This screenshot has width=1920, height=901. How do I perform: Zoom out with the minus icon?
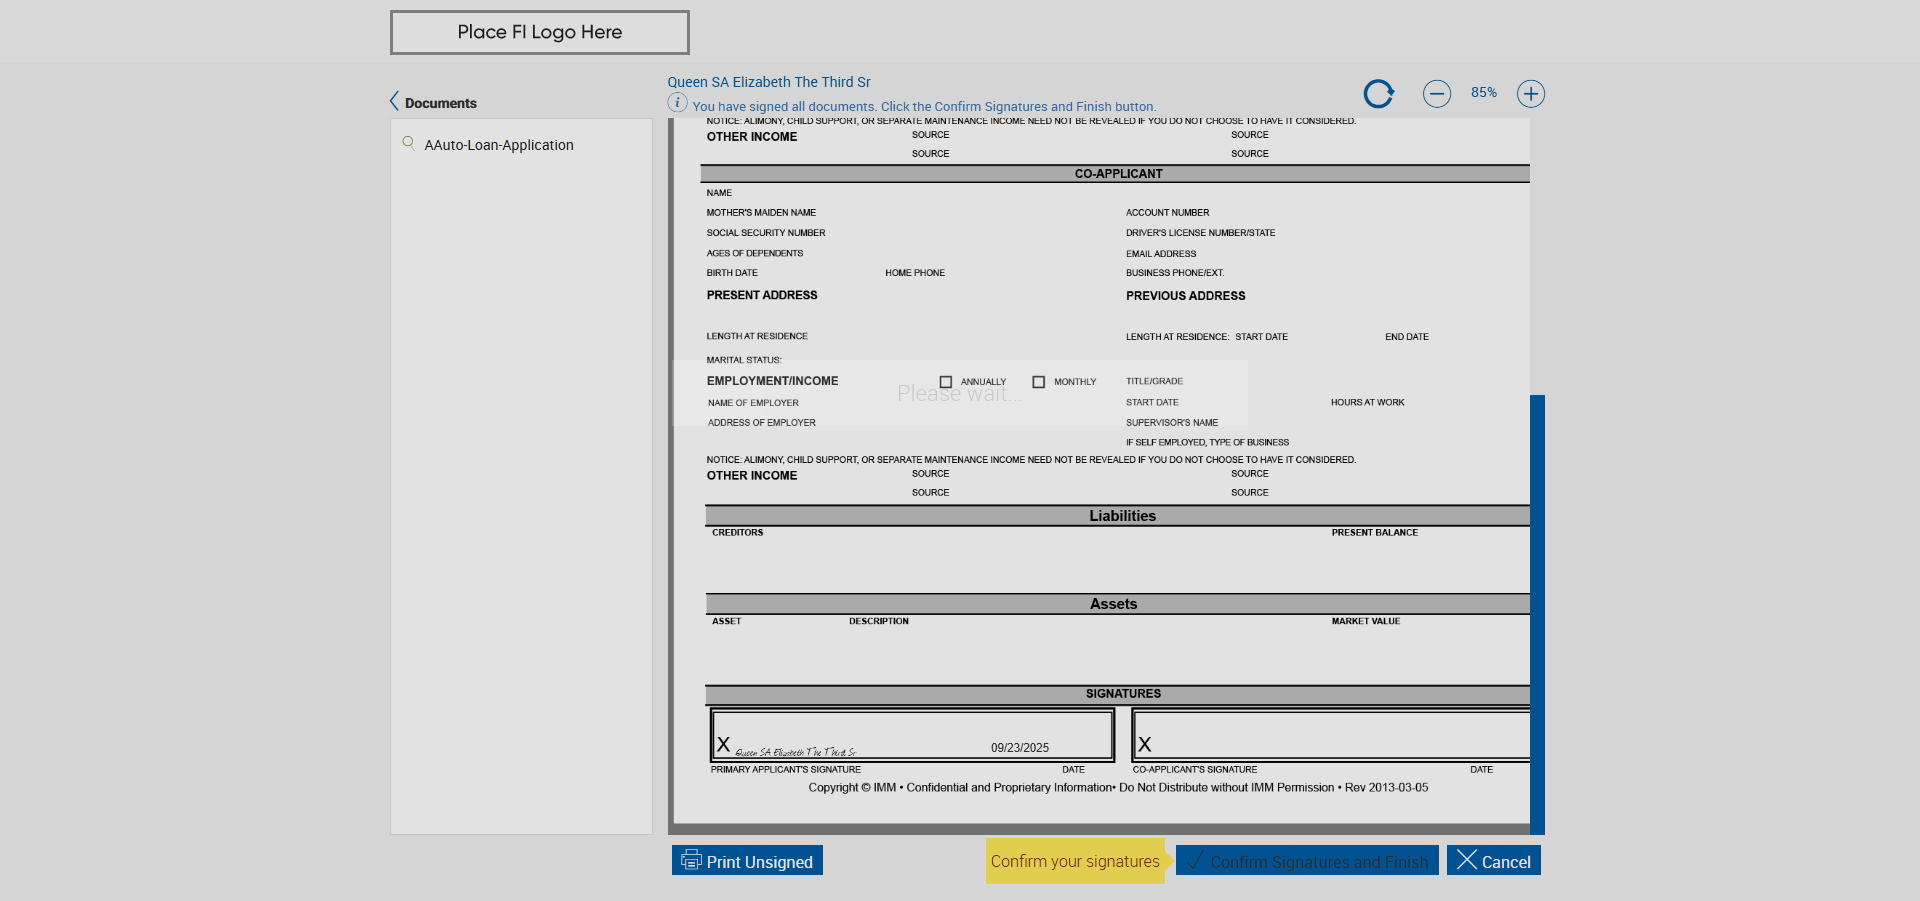(x=1437, y=94)
